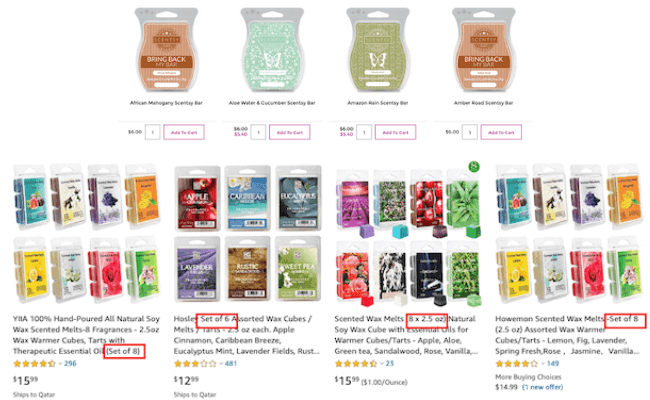Open Amazon Rain Scentsy Bar image
This screenshot has width=650, height=400.
[378, 51]
